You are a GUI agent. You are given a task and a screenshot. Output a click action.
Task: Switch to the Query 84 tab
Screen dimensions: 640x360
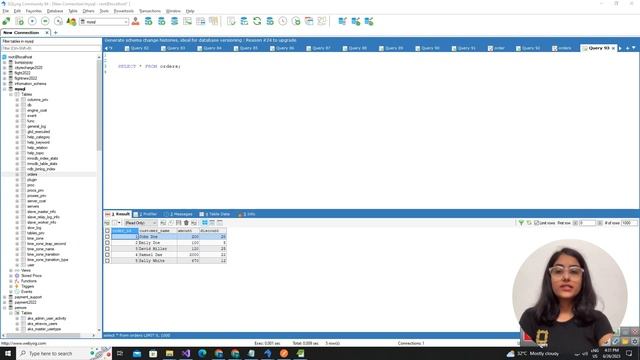[x=209, y=48]
